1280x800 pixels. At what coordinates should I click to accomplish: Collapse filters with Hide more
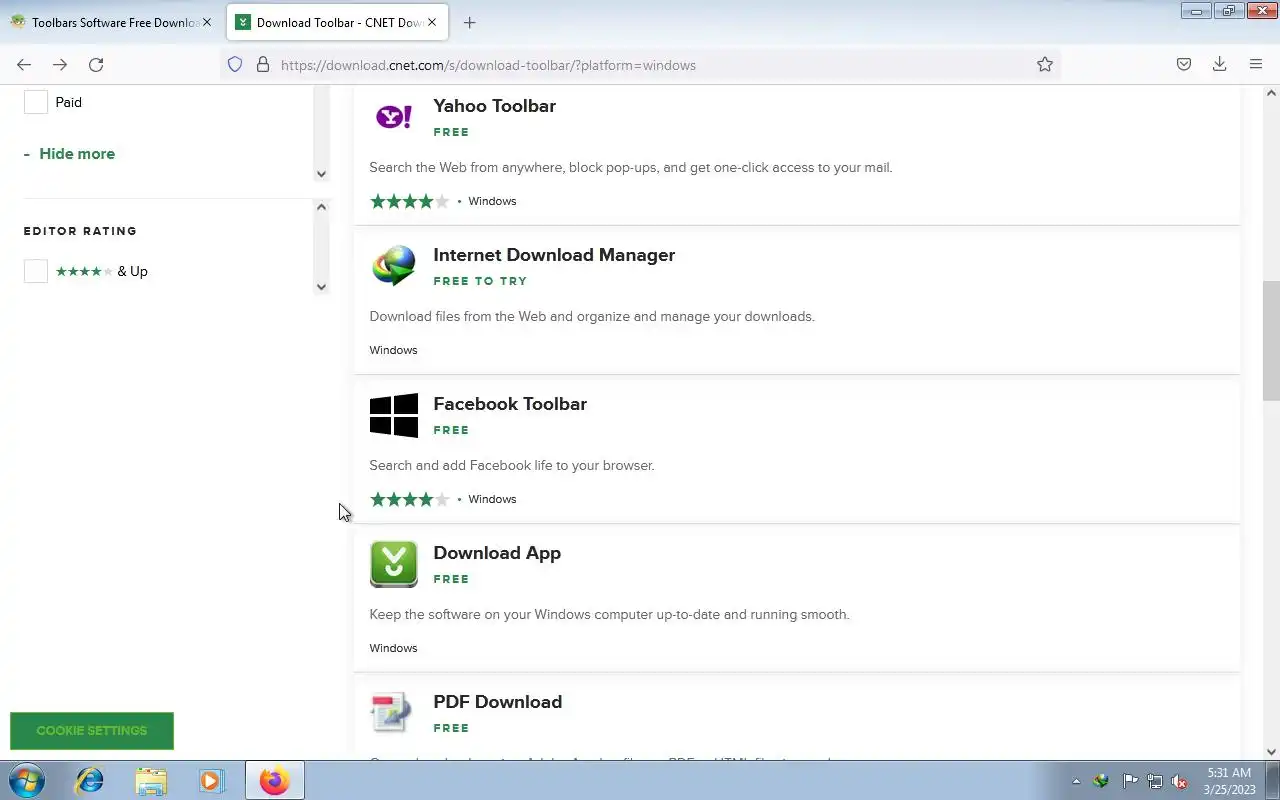tap(69, 154)
